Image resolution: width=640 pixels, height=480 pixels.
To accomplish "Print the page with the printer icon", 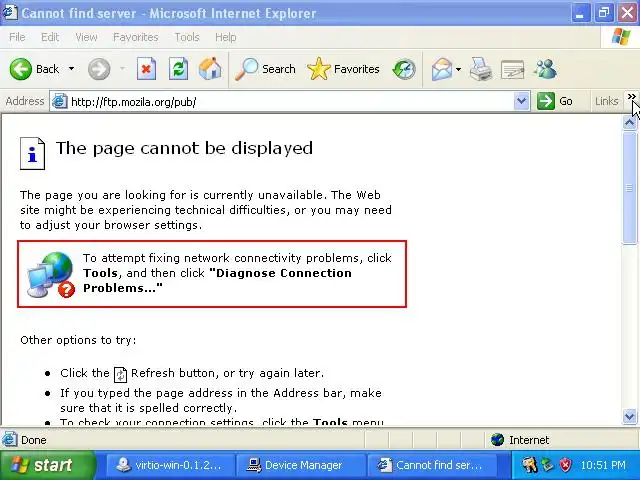I will point(481,69).
